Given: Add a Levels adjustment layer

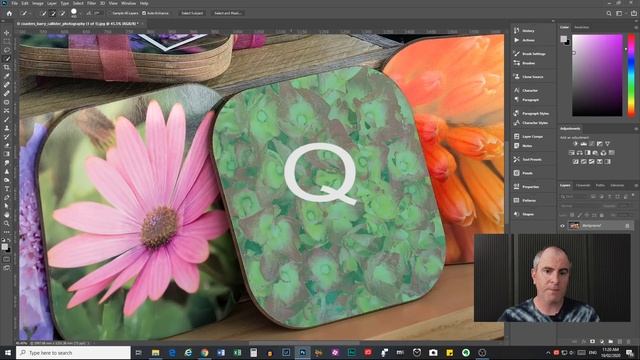Looking at the screenshot, I should coord(584,144).
